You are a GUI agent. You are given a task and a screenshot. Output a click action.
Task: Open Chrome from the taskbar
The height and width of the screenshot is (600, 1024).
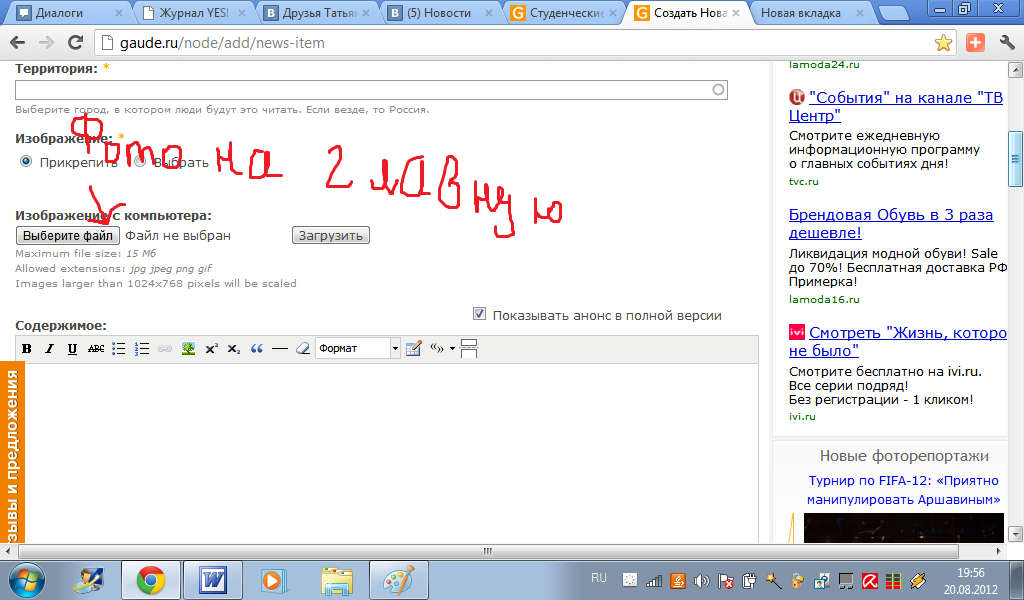click(151, 580)
